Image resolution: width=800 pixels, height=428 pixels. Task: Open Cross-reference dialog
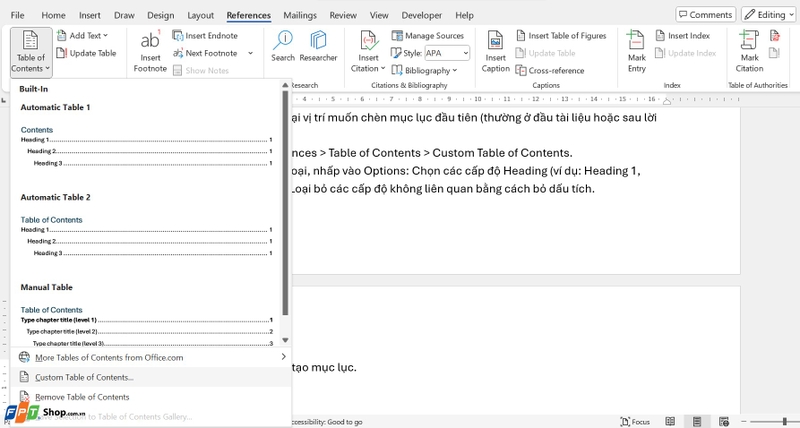click(x=550, y=70)
